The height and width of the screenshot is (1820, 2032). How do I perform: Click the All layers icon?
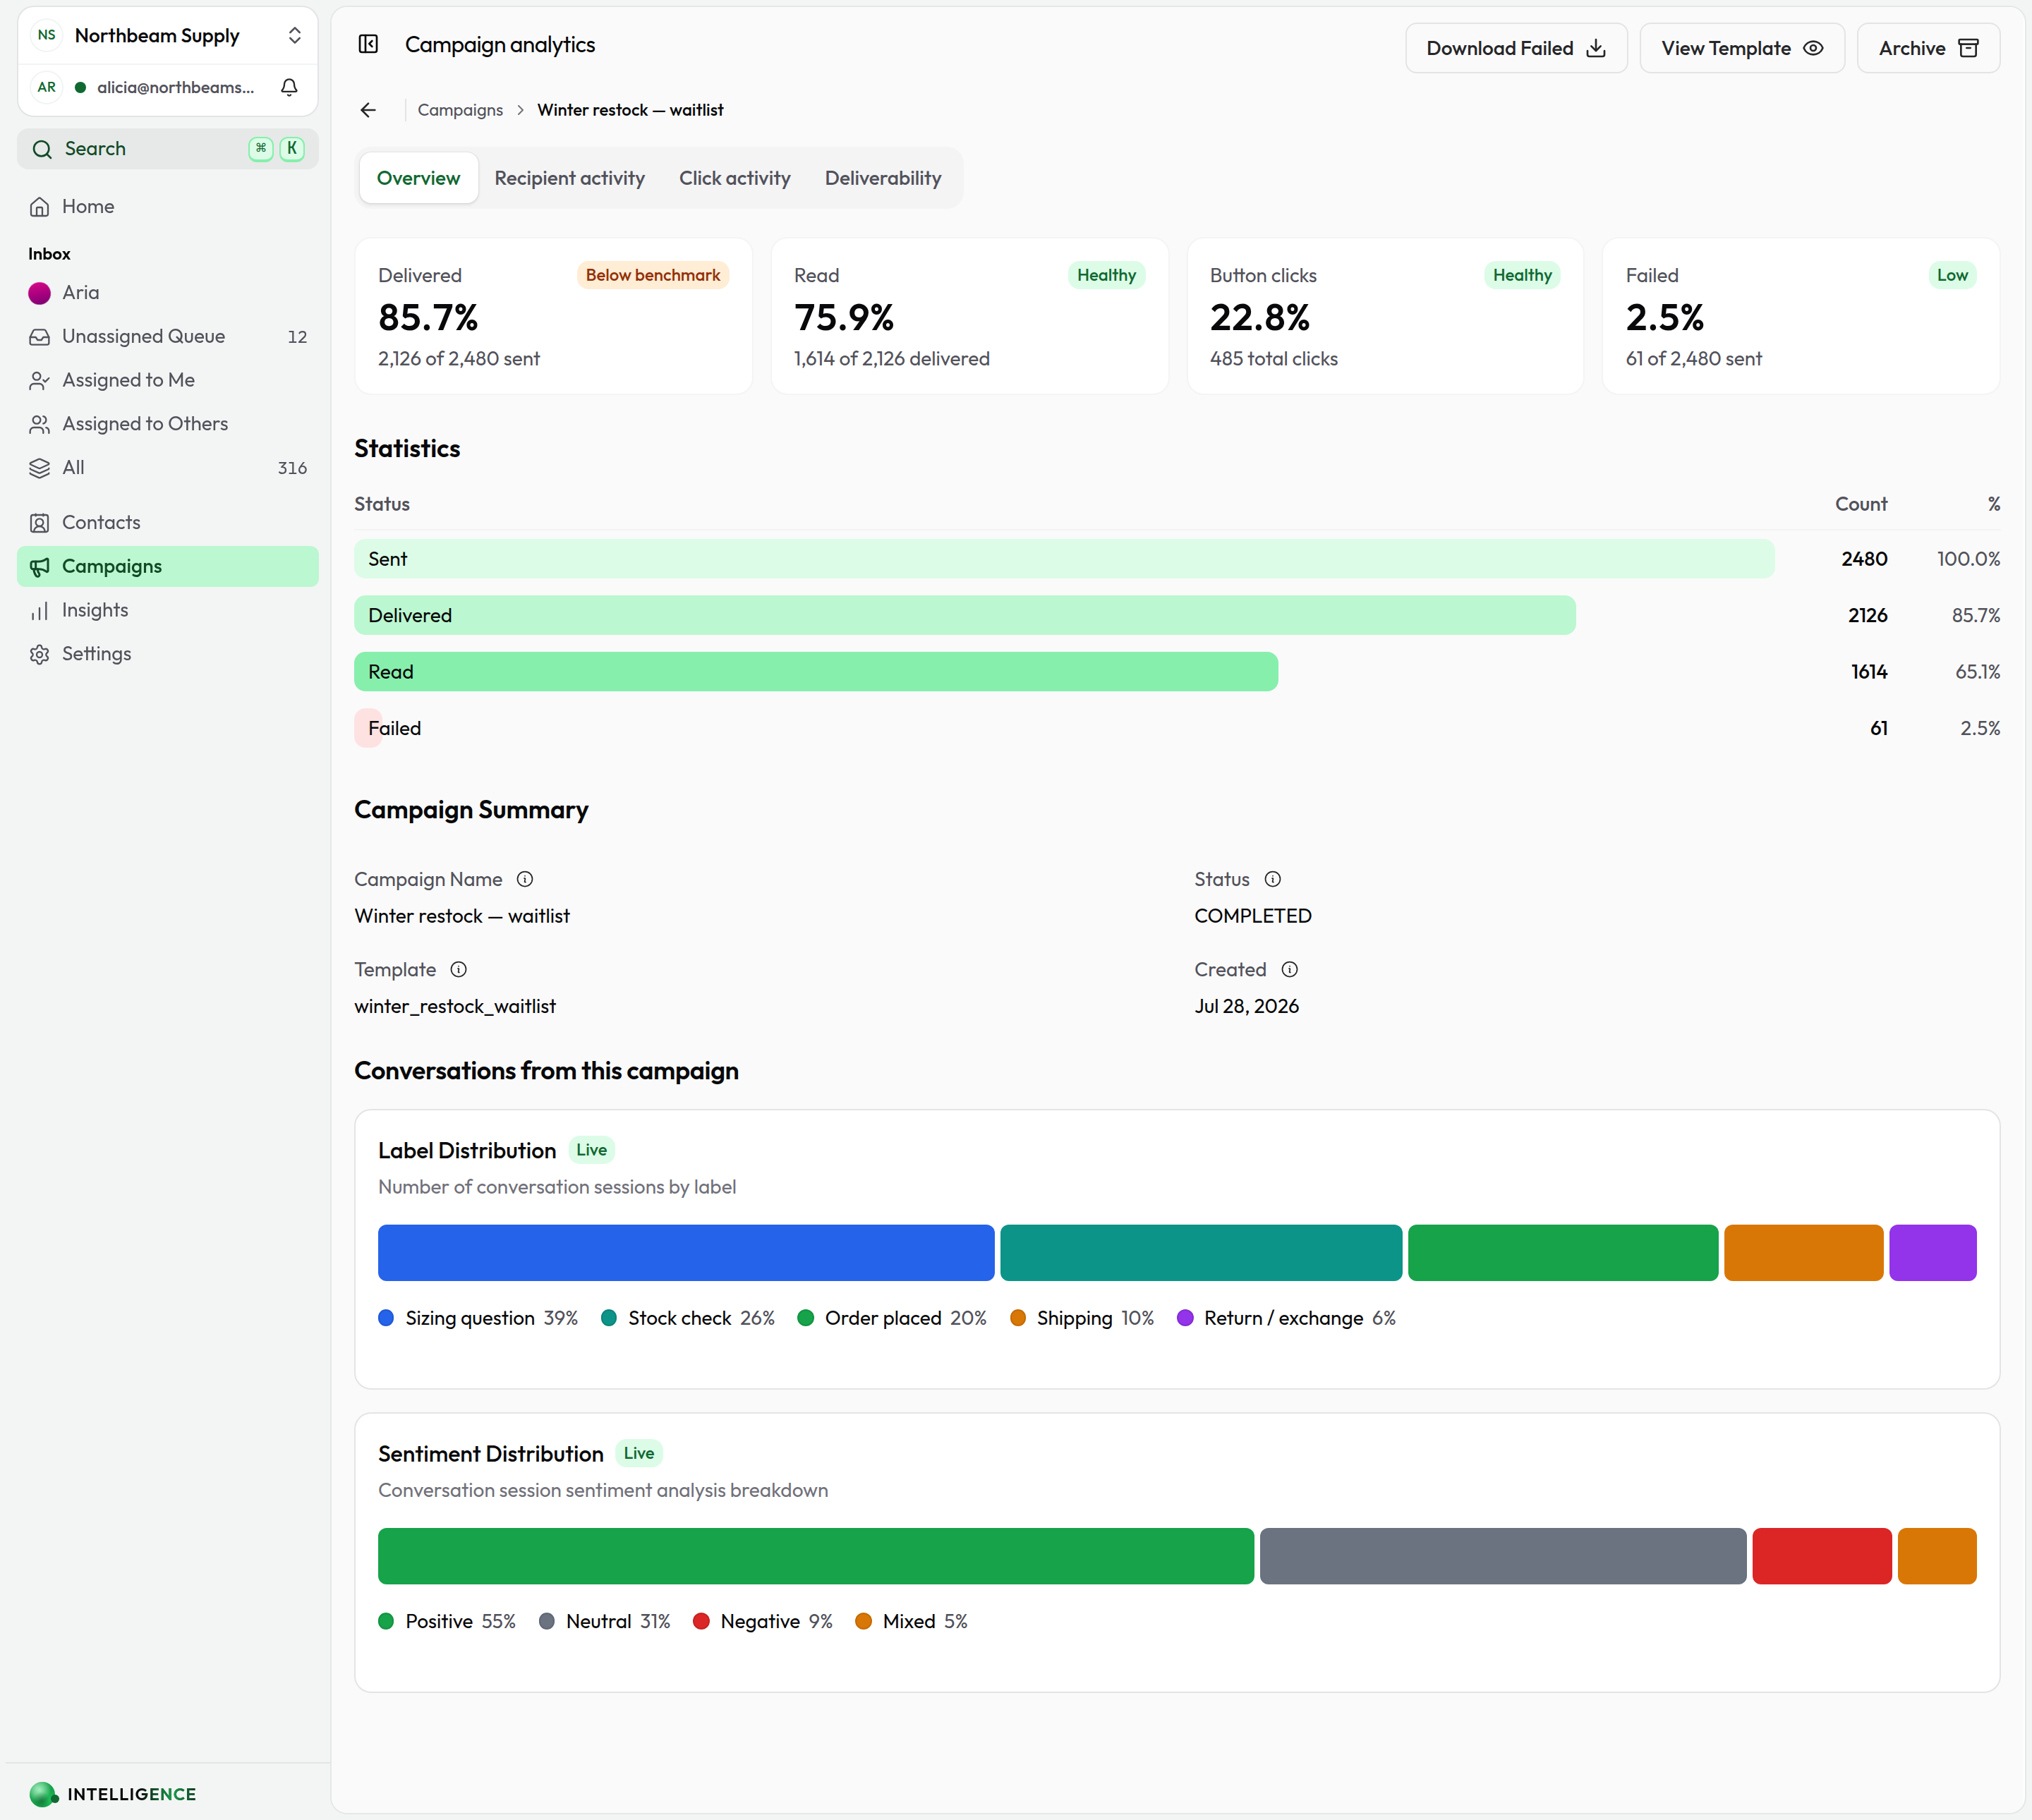(x=40, y=468)
